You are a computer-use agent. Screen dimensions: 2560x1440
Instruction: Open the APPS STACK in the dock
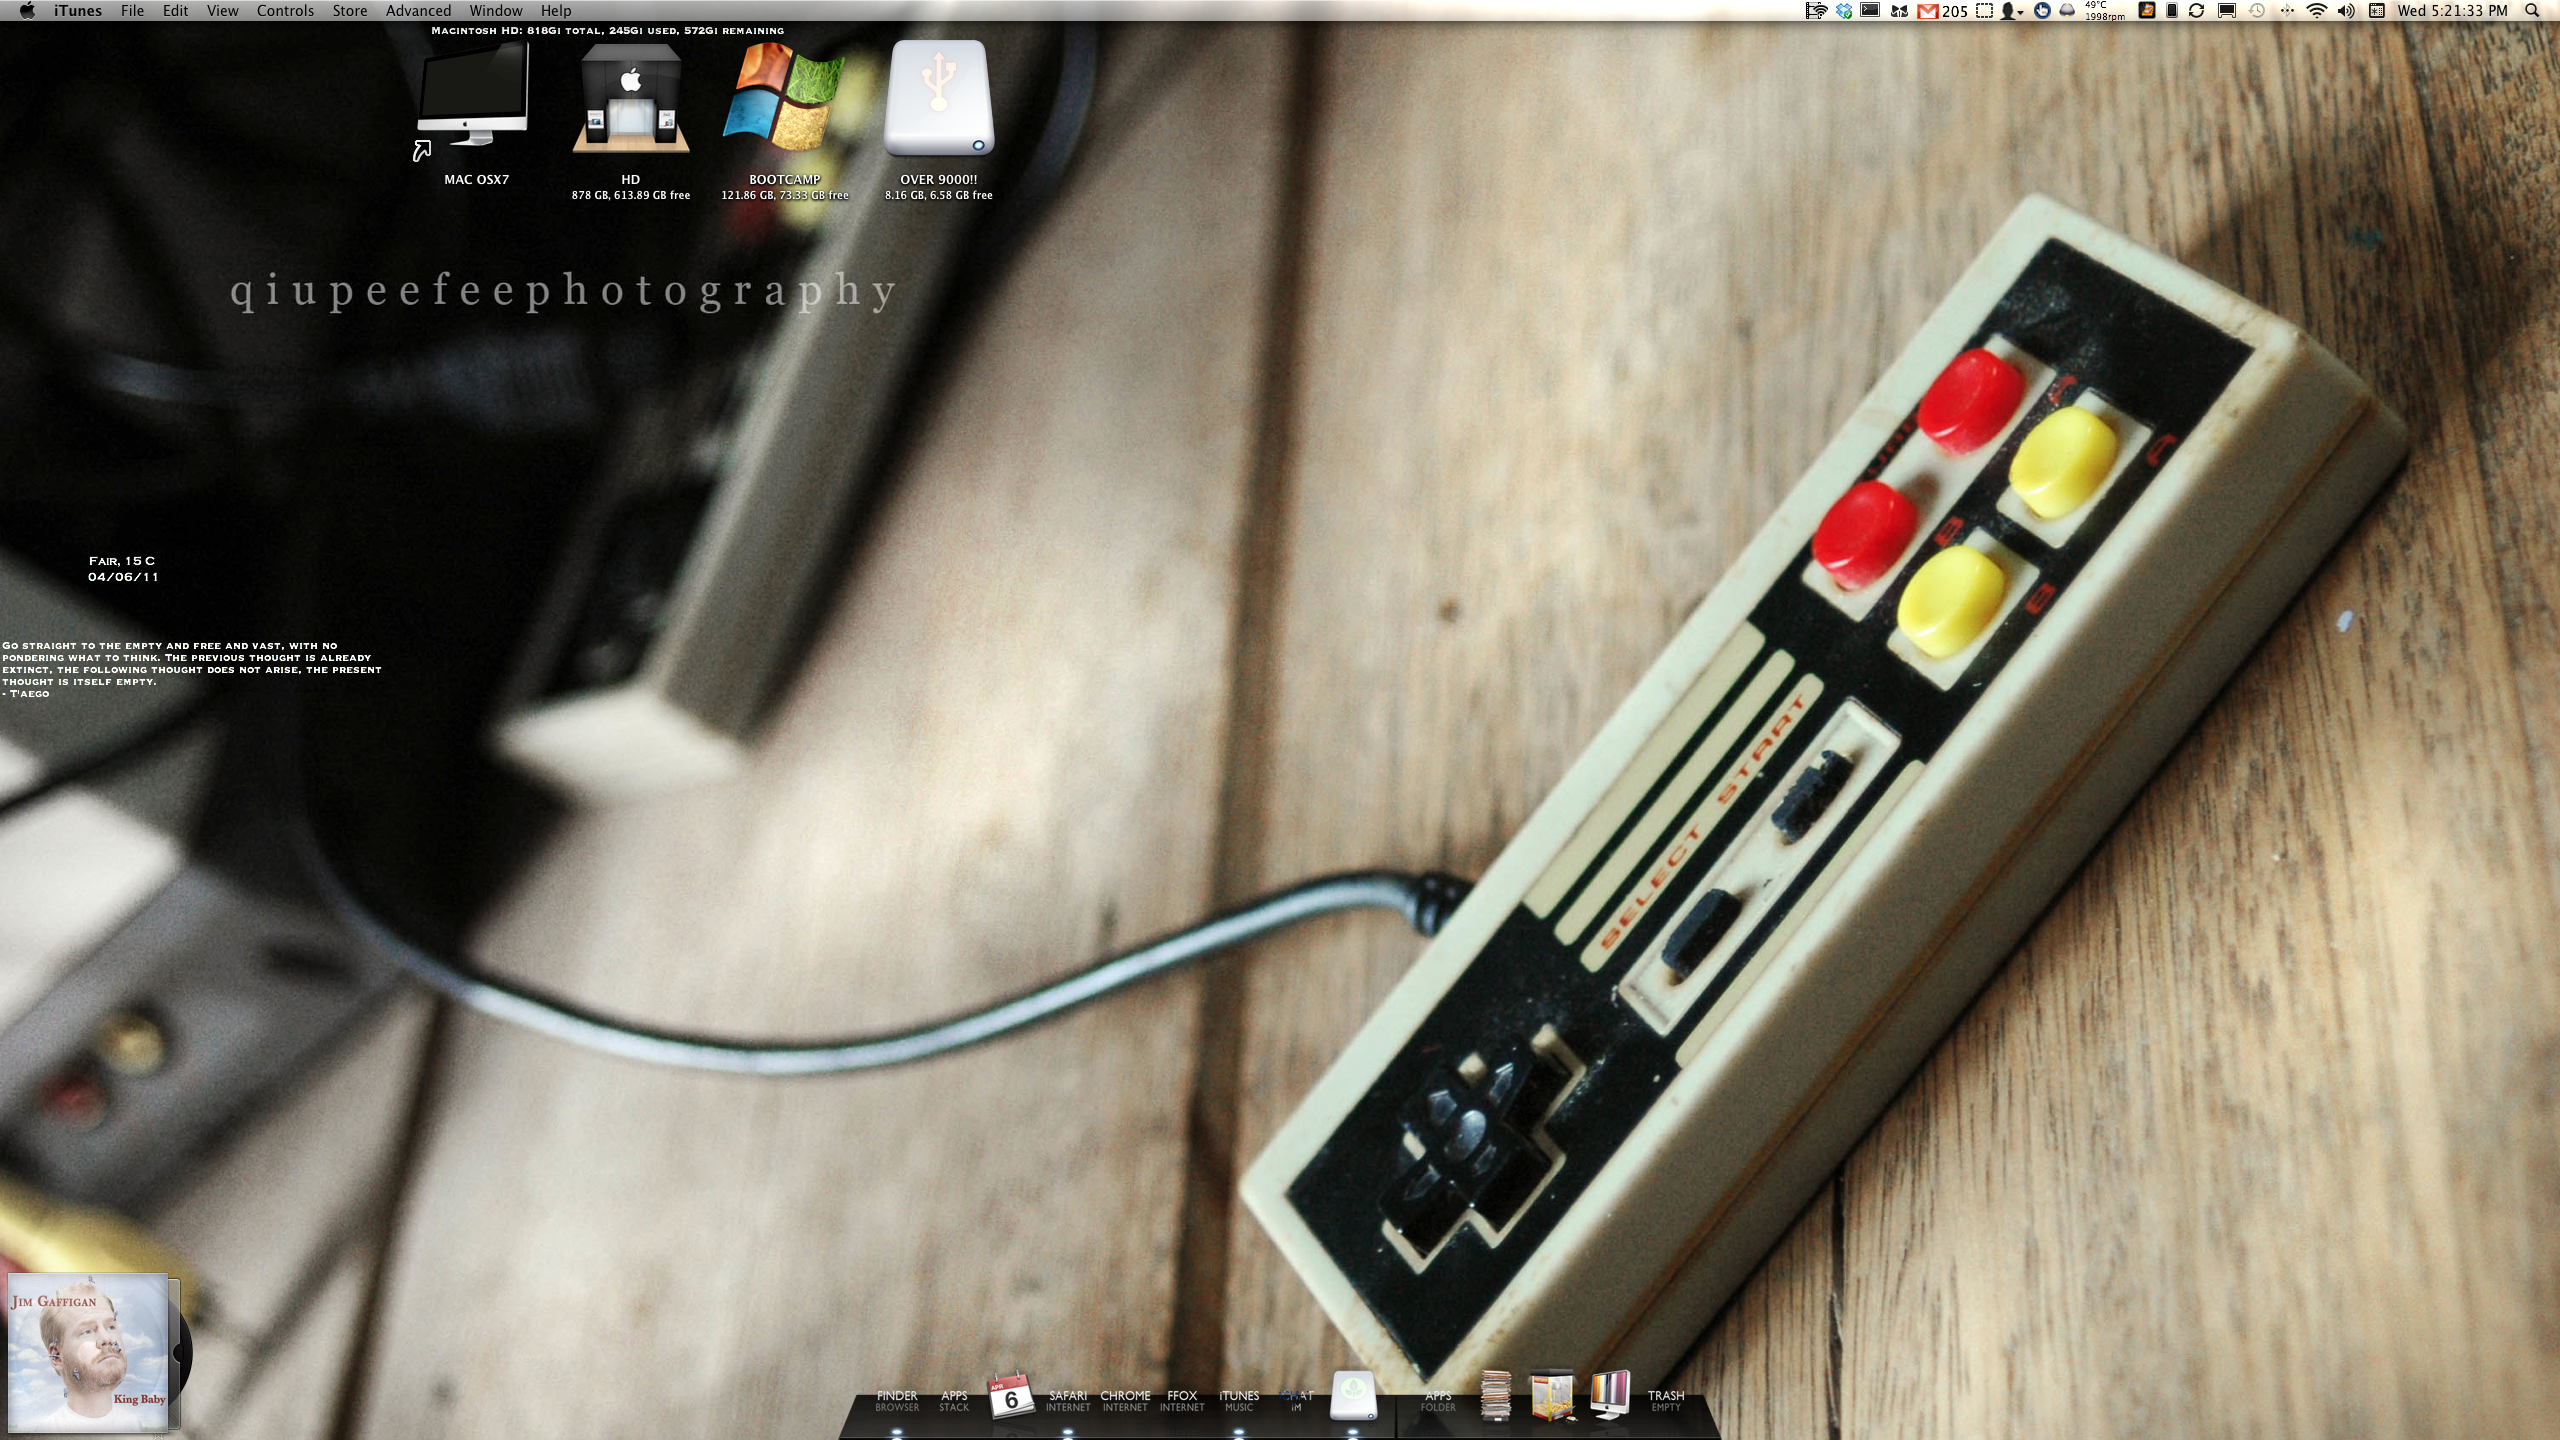click(x=954, y=1400)
